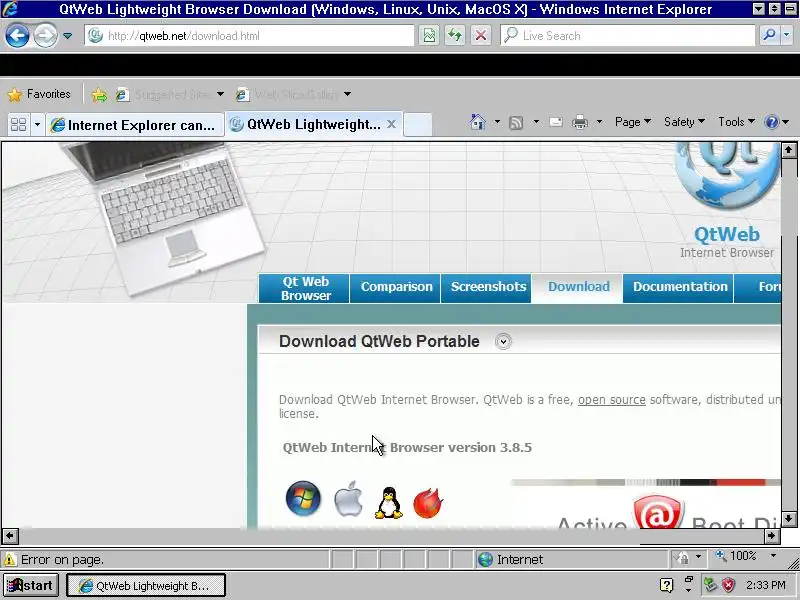
Task: Open the feeds dropdown arrow
Action: [536, 122]
